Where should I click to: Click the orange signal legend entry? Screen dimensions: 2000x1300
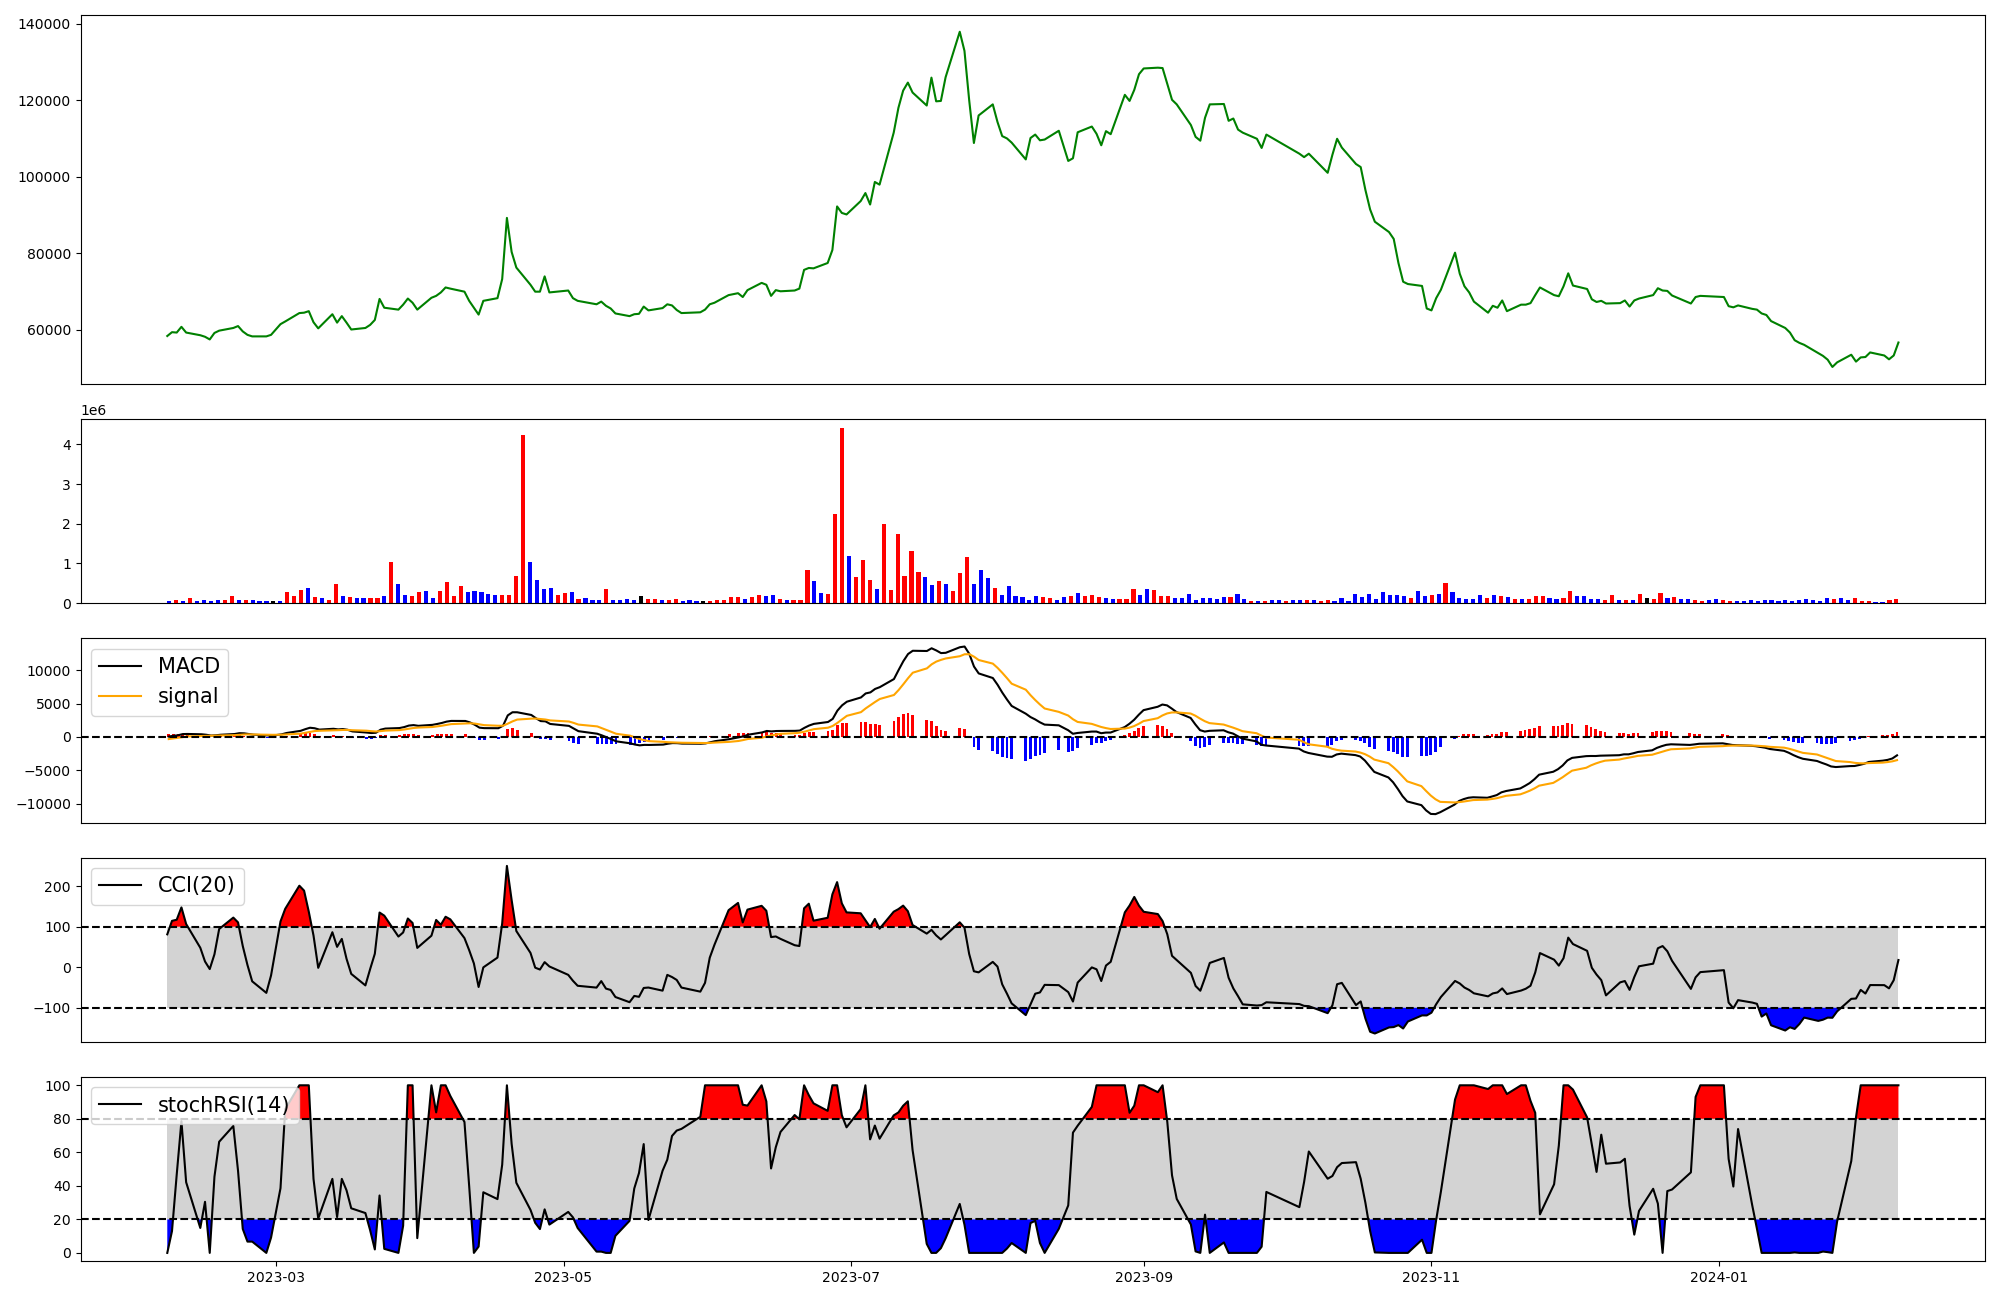point(188,696)
